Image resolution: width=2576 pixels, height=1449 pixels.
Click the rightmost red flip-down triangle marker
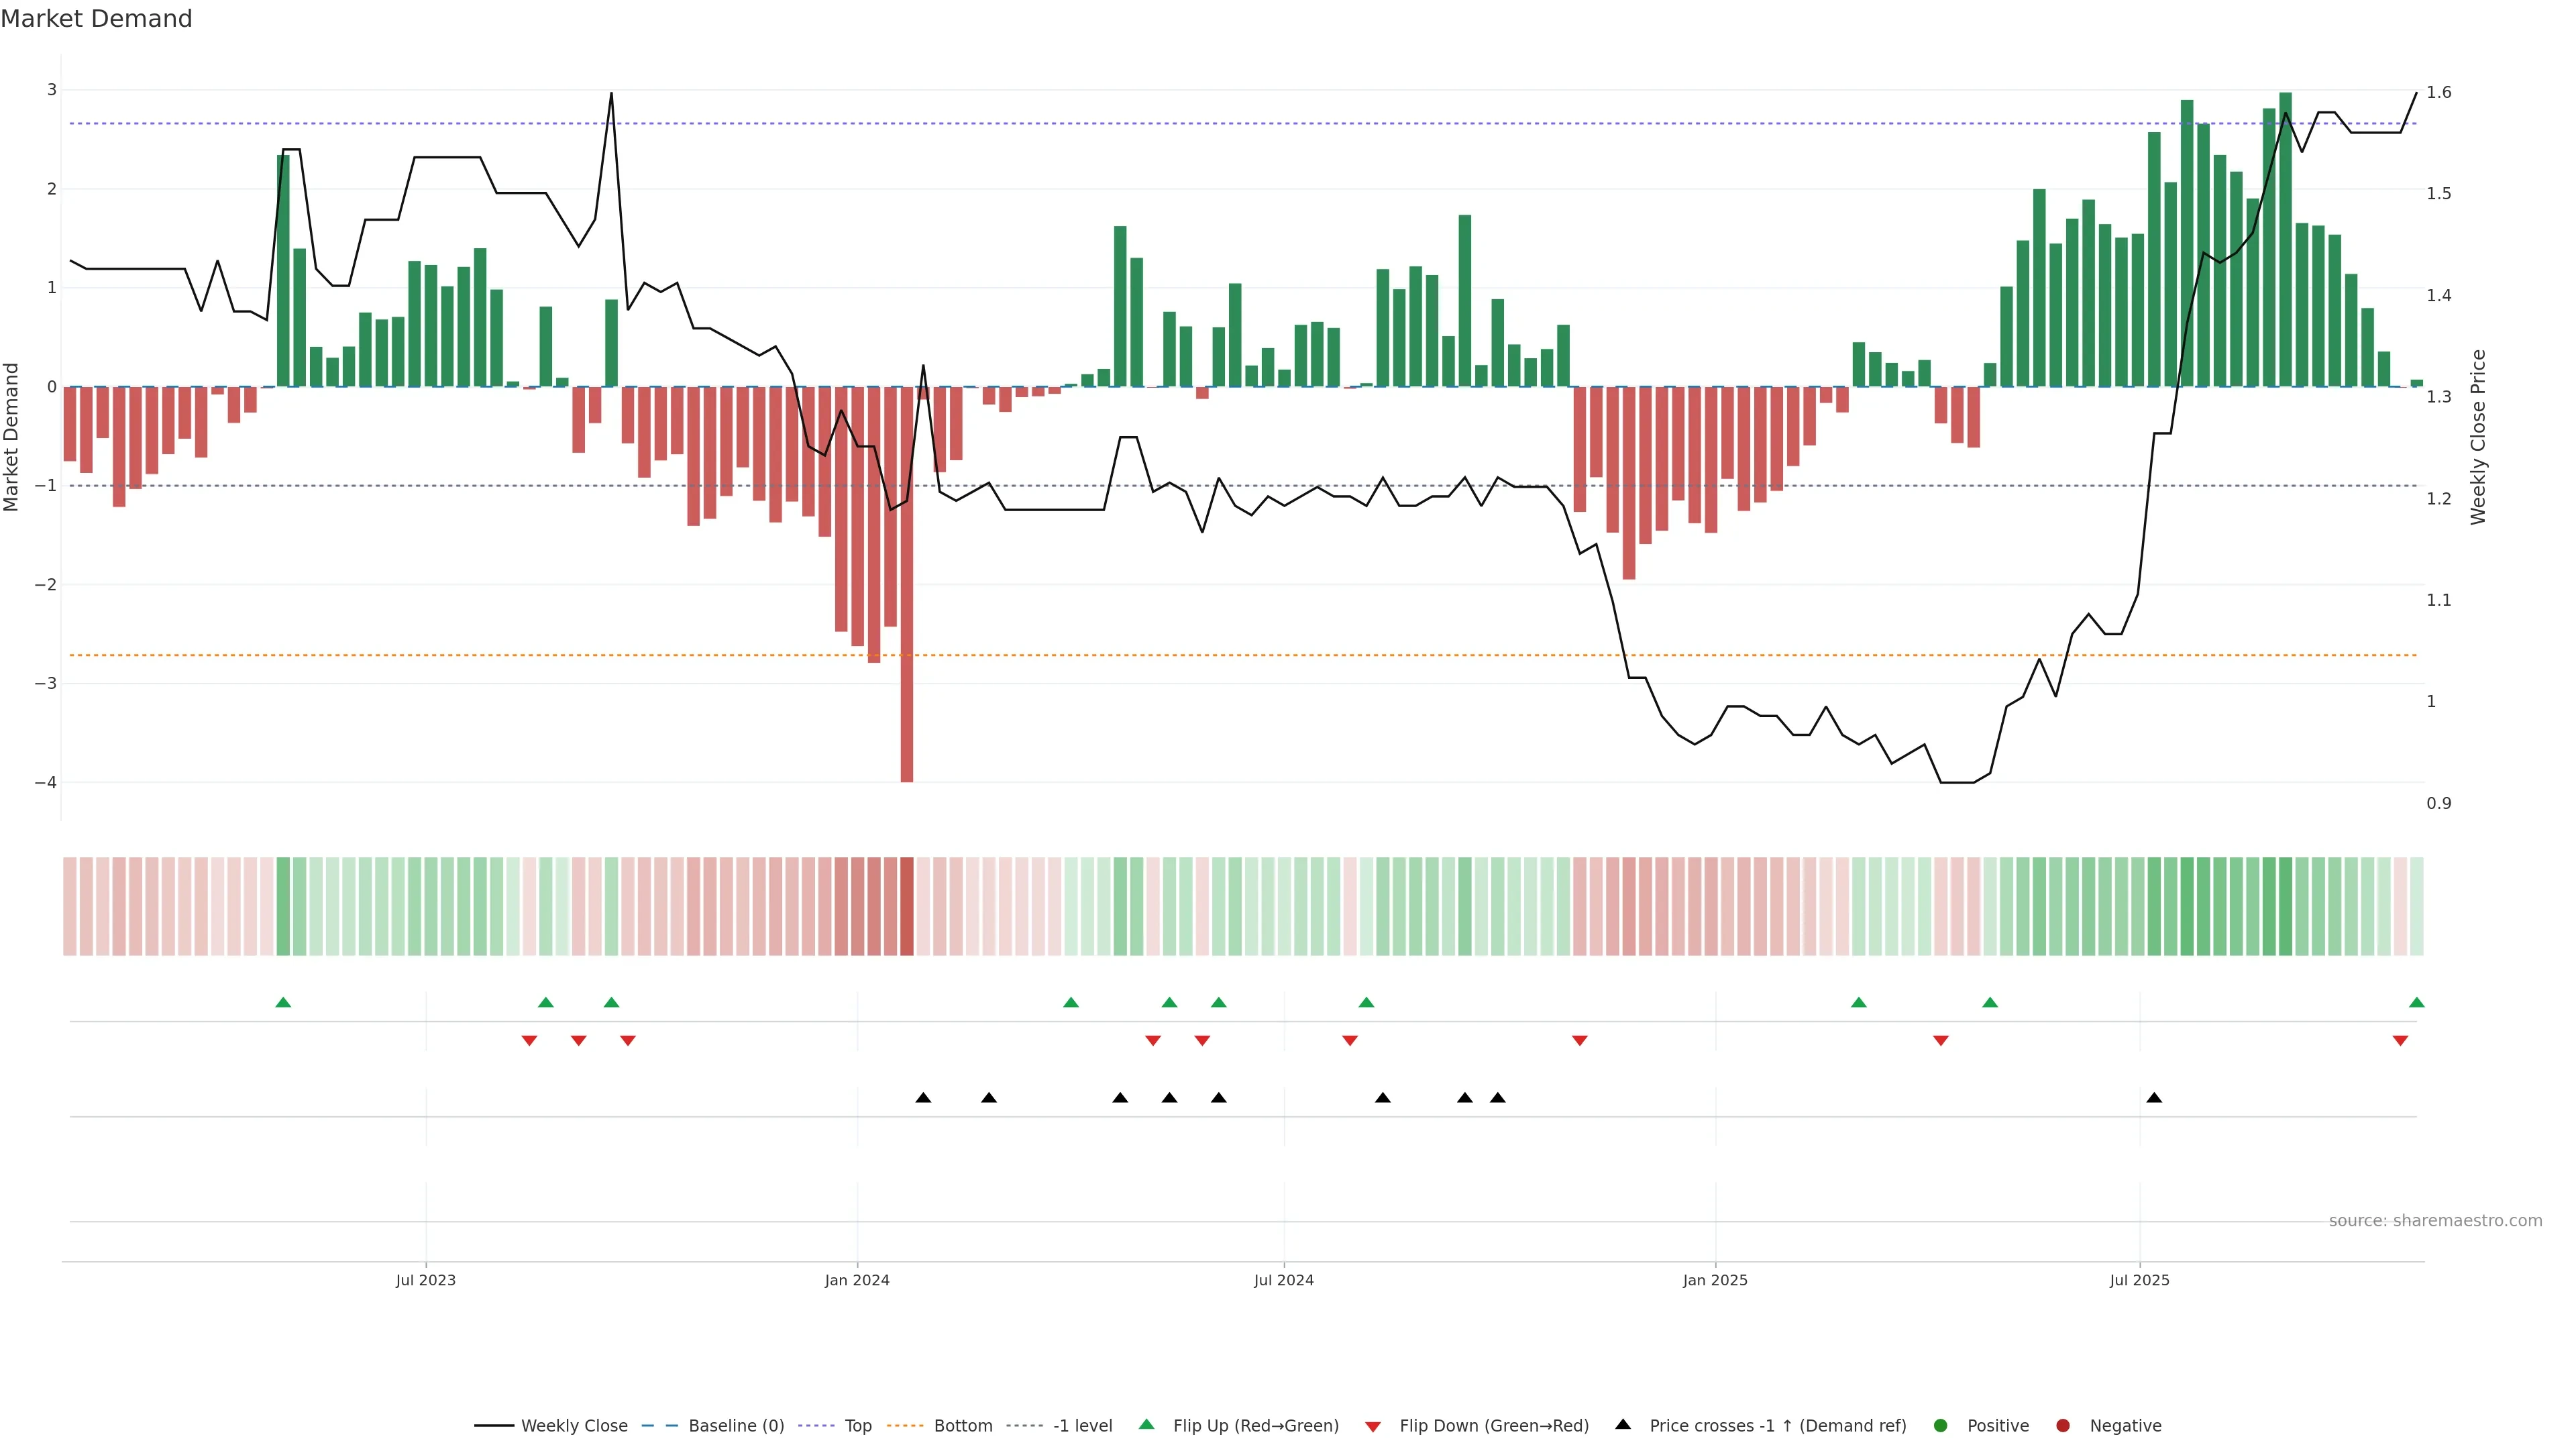pos(2400,1041)
